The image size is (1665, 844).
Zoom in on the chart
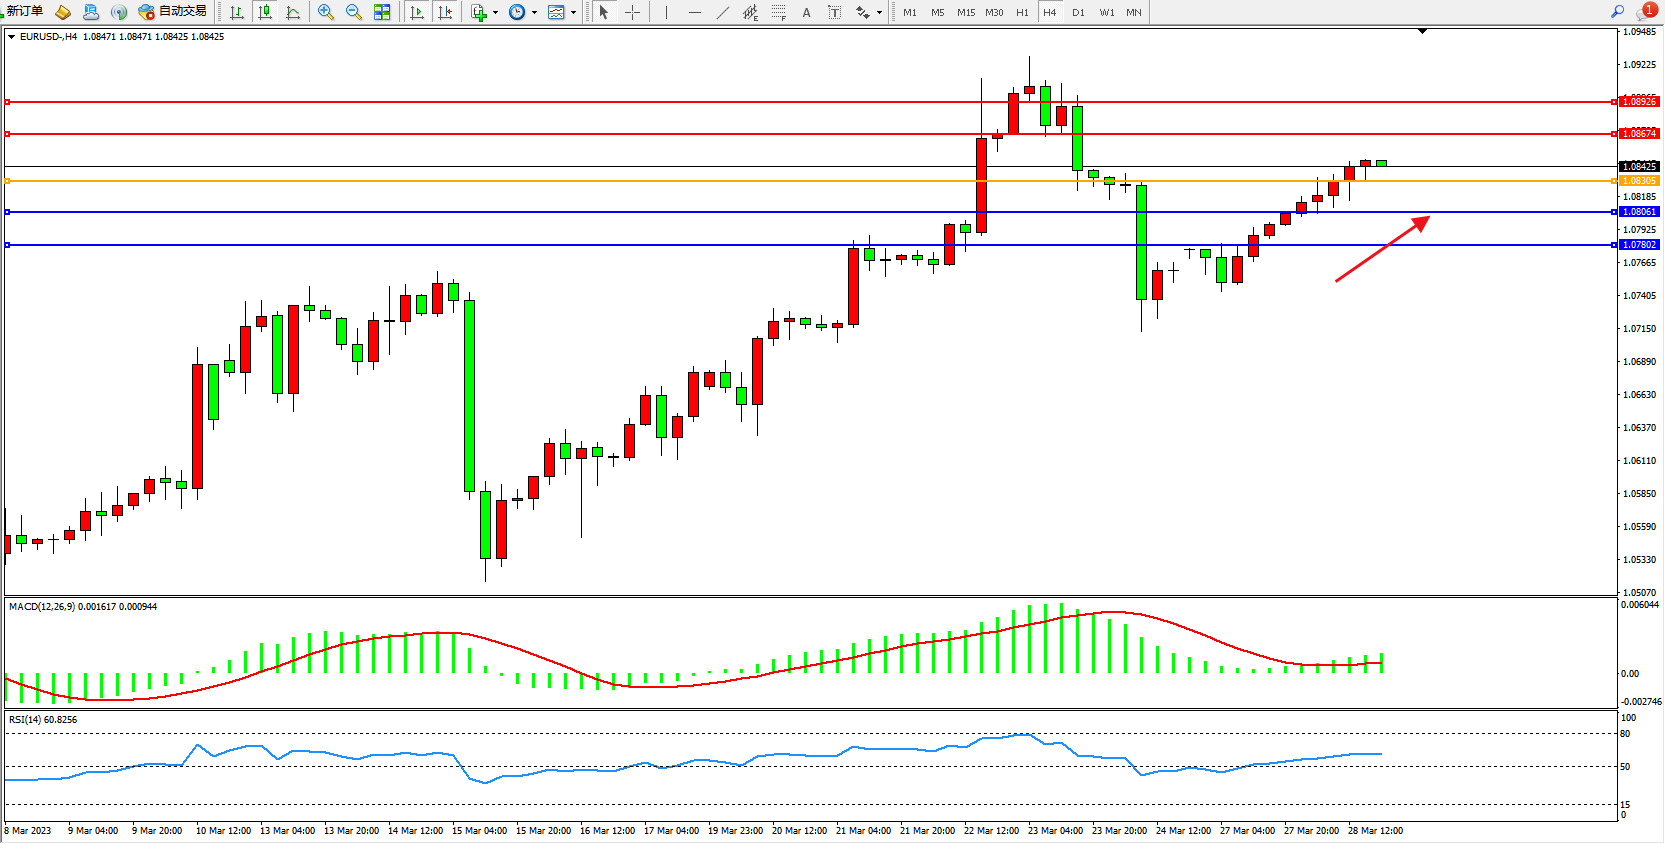point(326,13)
